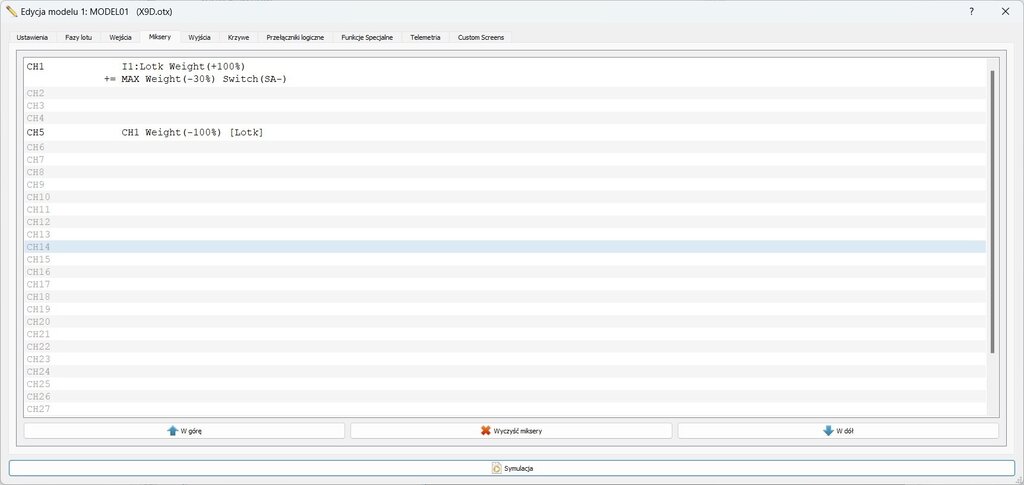Click the red X clear mixers icon
1024x485 pixels.
486,431
